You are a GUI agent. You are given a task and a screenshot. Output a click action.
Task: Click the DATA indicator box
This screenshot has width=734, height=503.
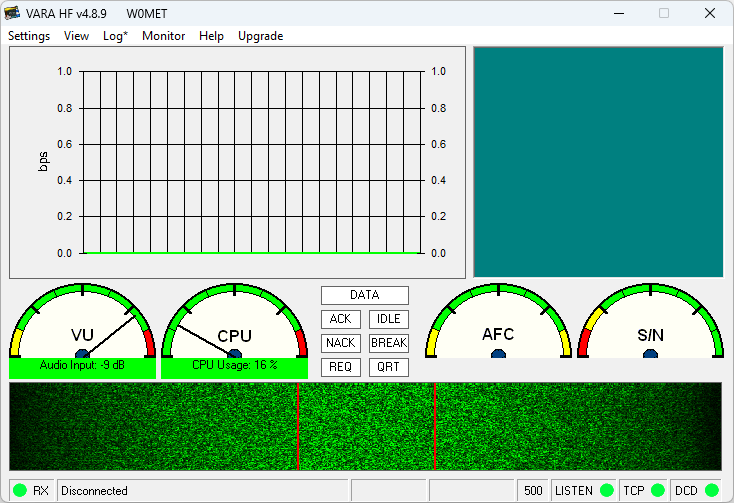pyautogui.click(x=364, y=295)
